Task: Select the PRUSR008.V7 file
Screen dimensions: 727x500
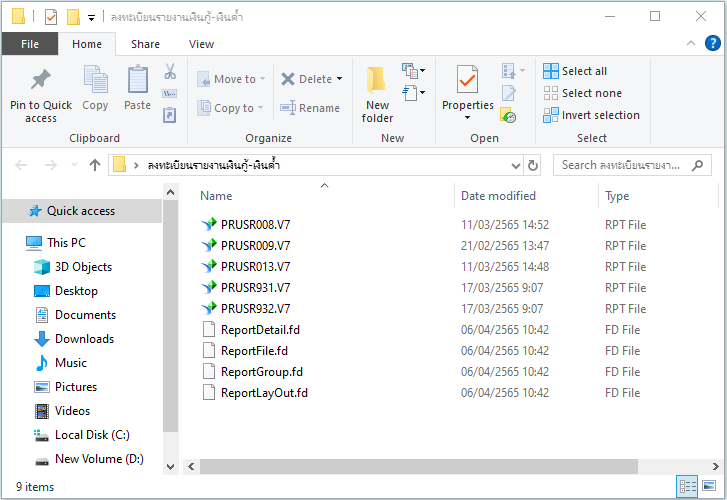Action: point(255,224)
